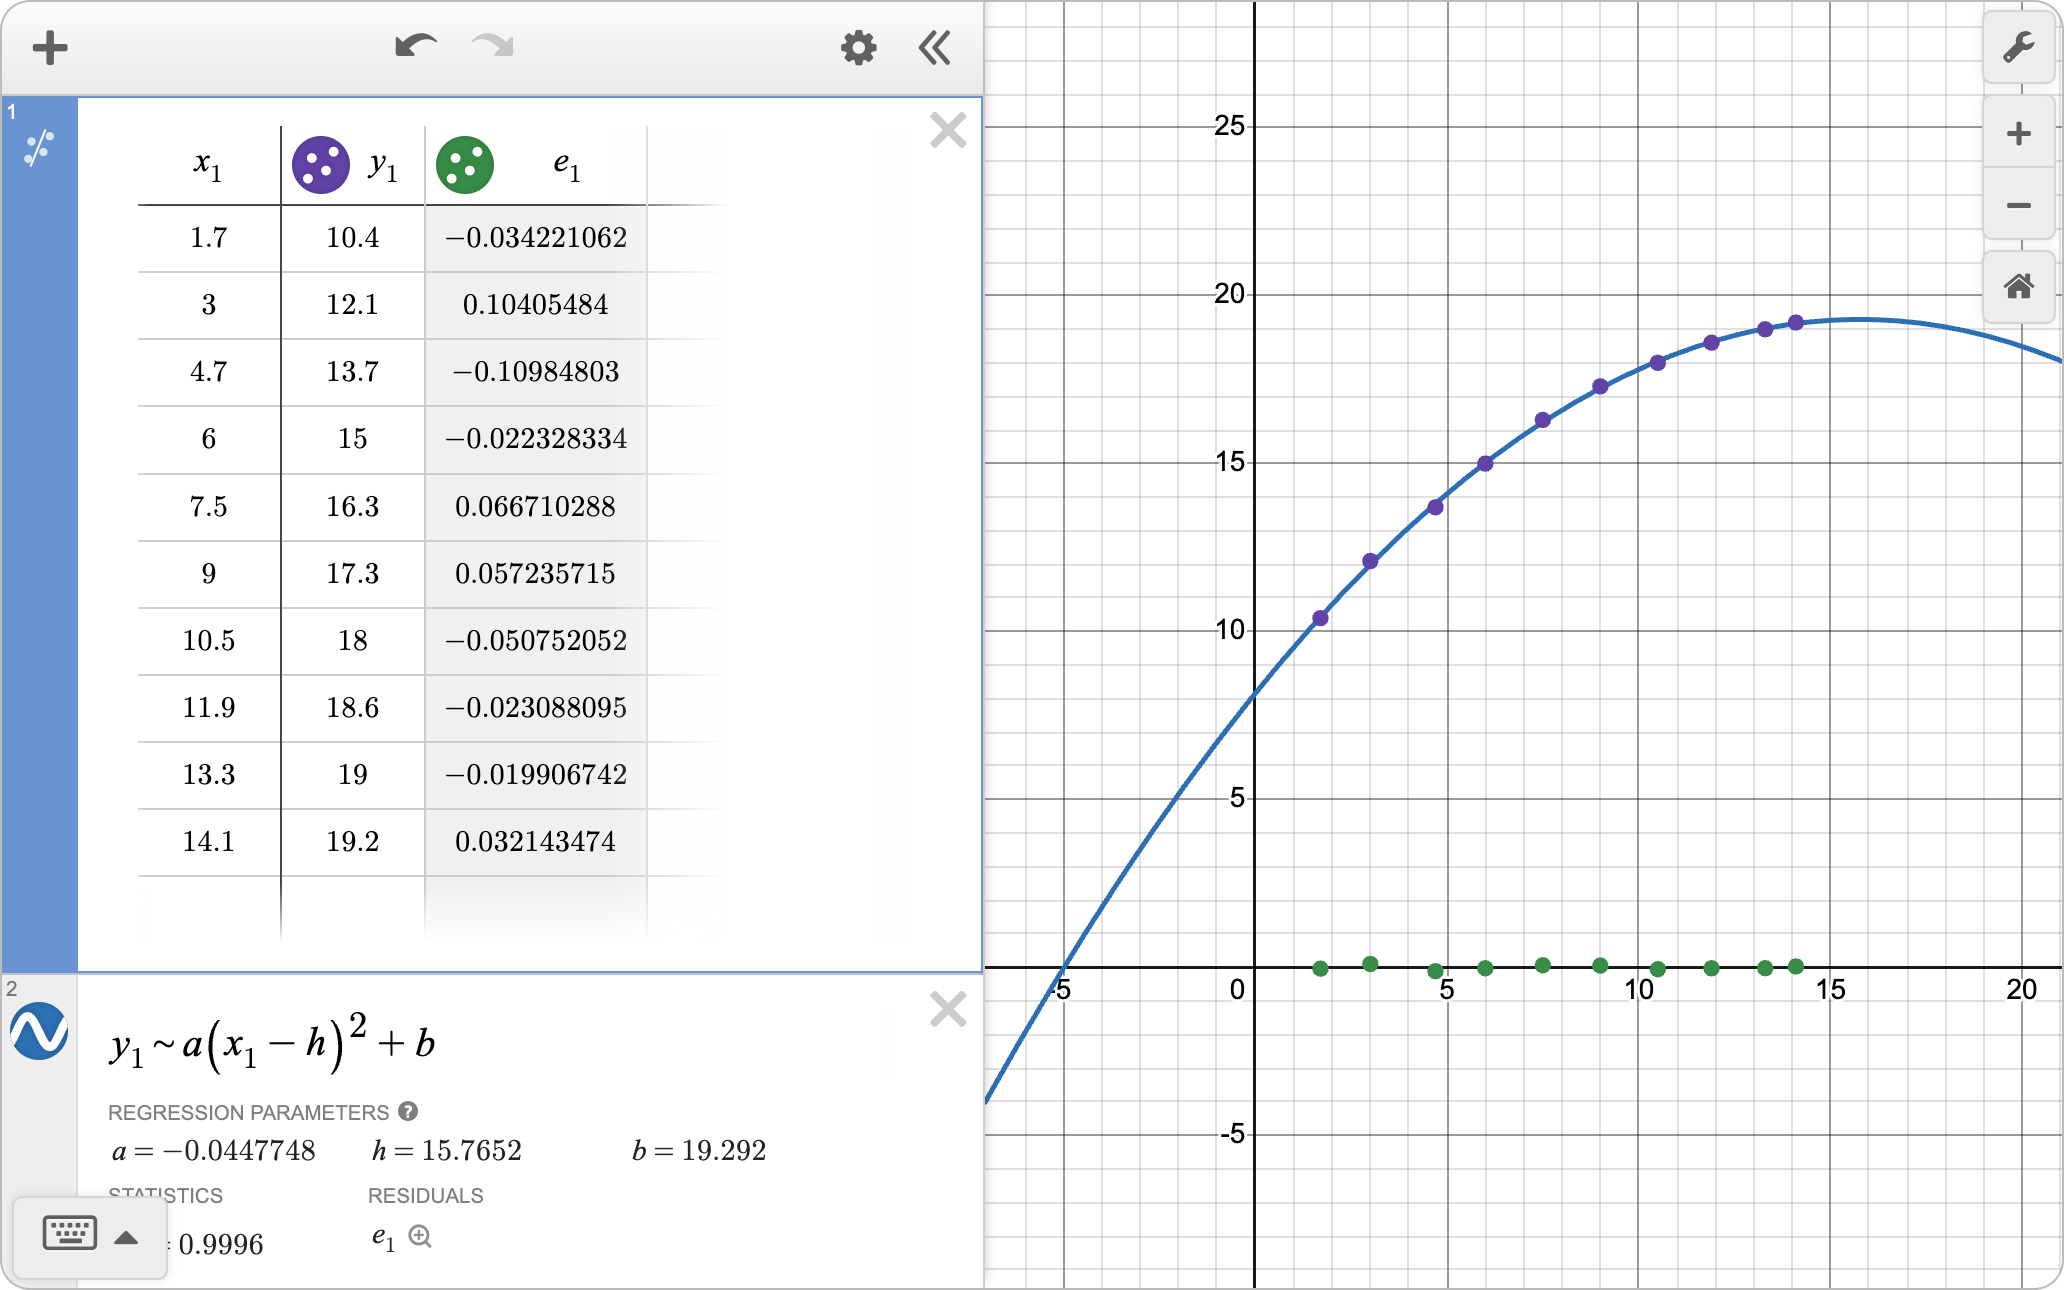
Task: Select cell containing y value 12.1
Action: click(353, 305)
